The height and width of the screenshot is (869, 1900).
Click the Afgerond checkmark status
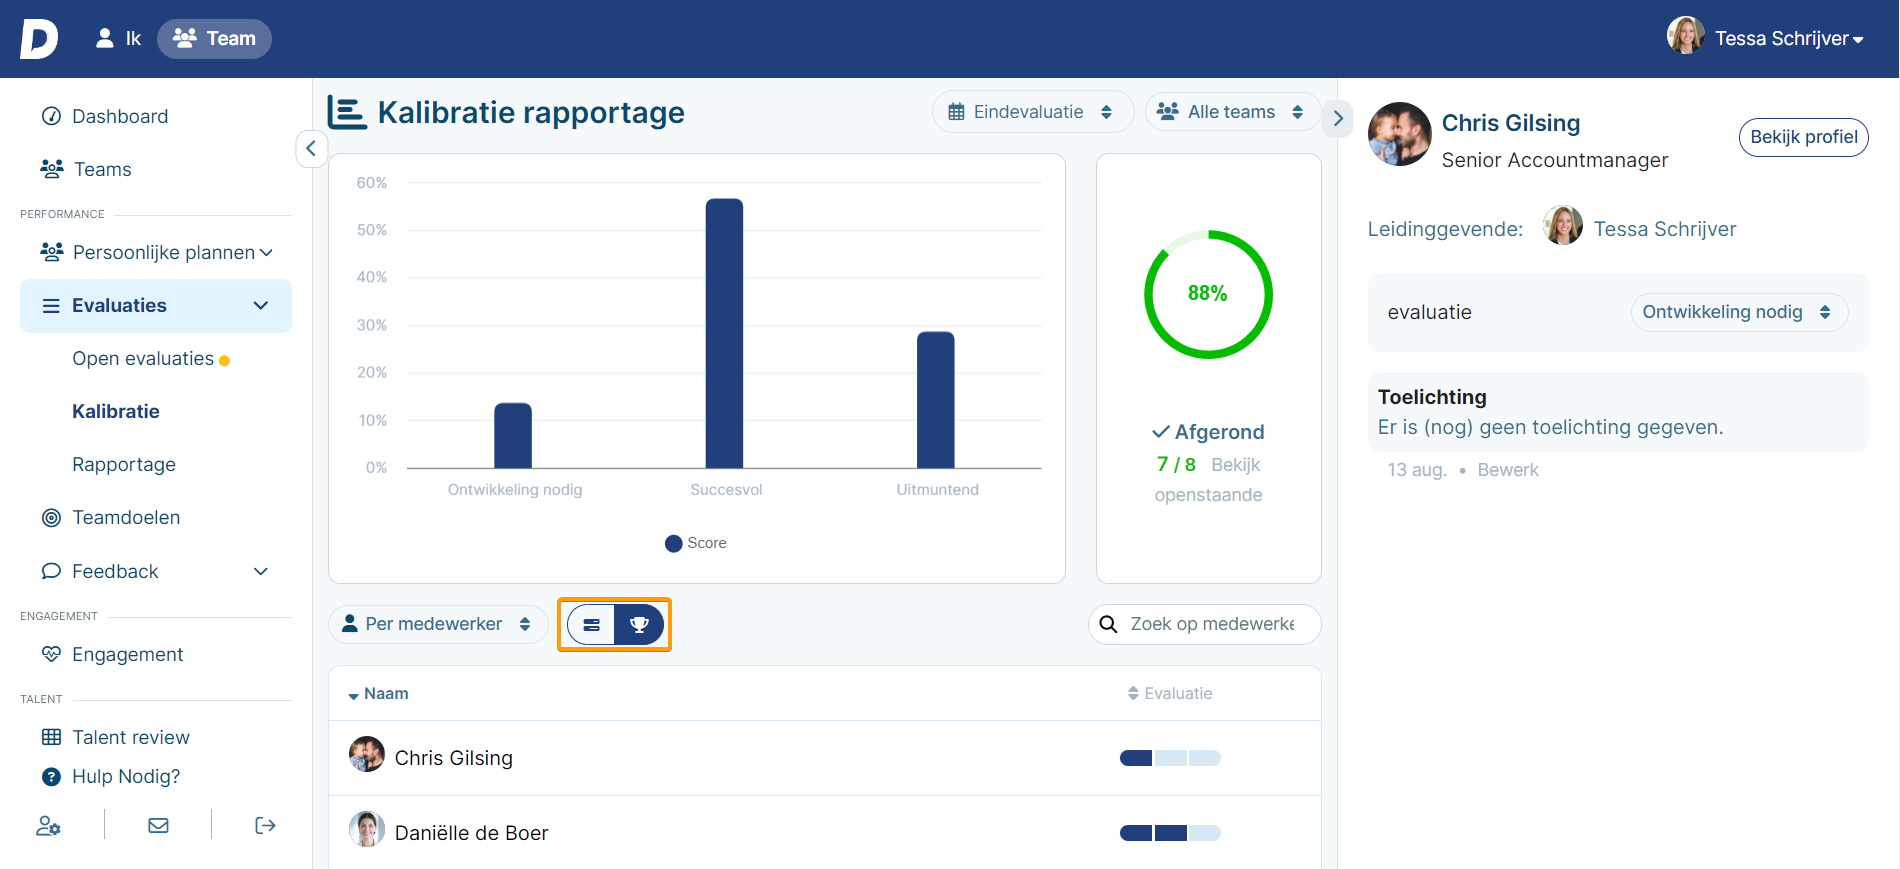tap(1208, 432)
